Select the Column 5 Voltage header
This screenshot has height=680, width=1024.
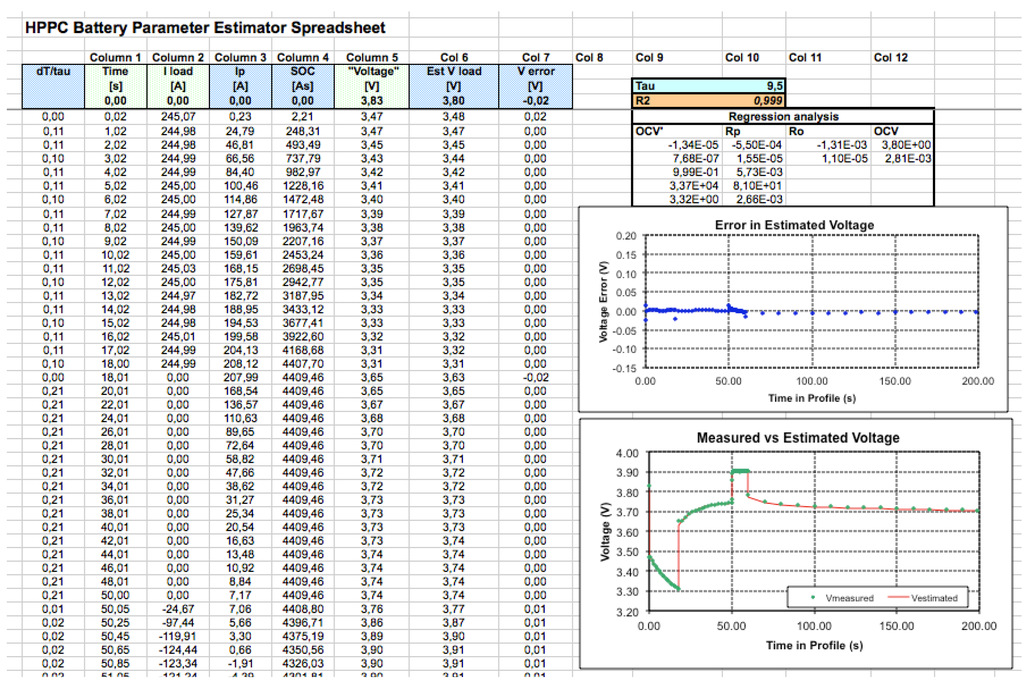coord(371,71)
